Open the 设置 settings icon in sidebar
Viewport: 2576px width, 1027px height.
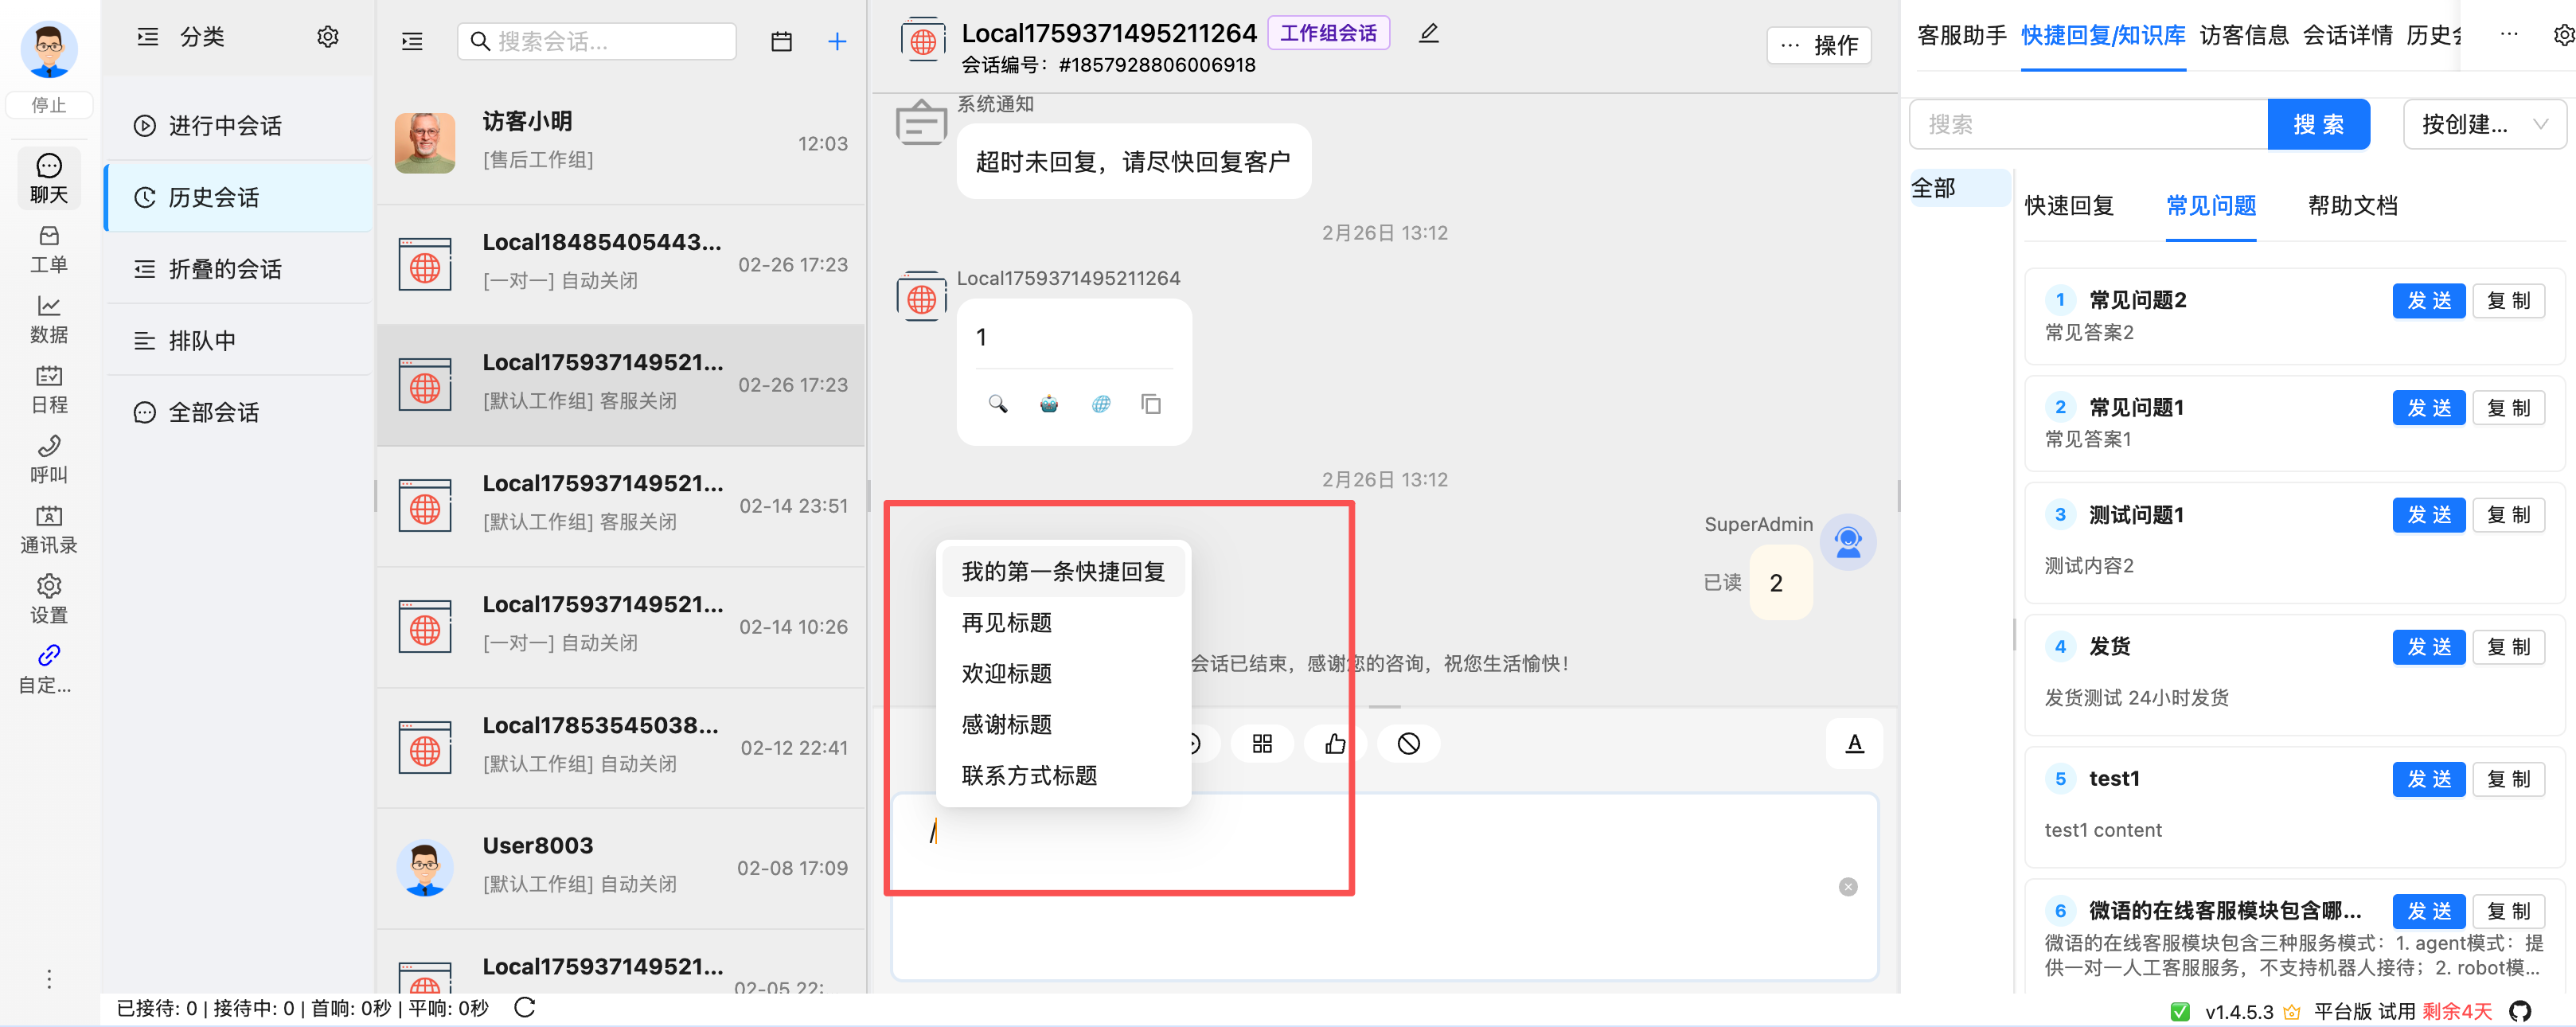[48, 598]
